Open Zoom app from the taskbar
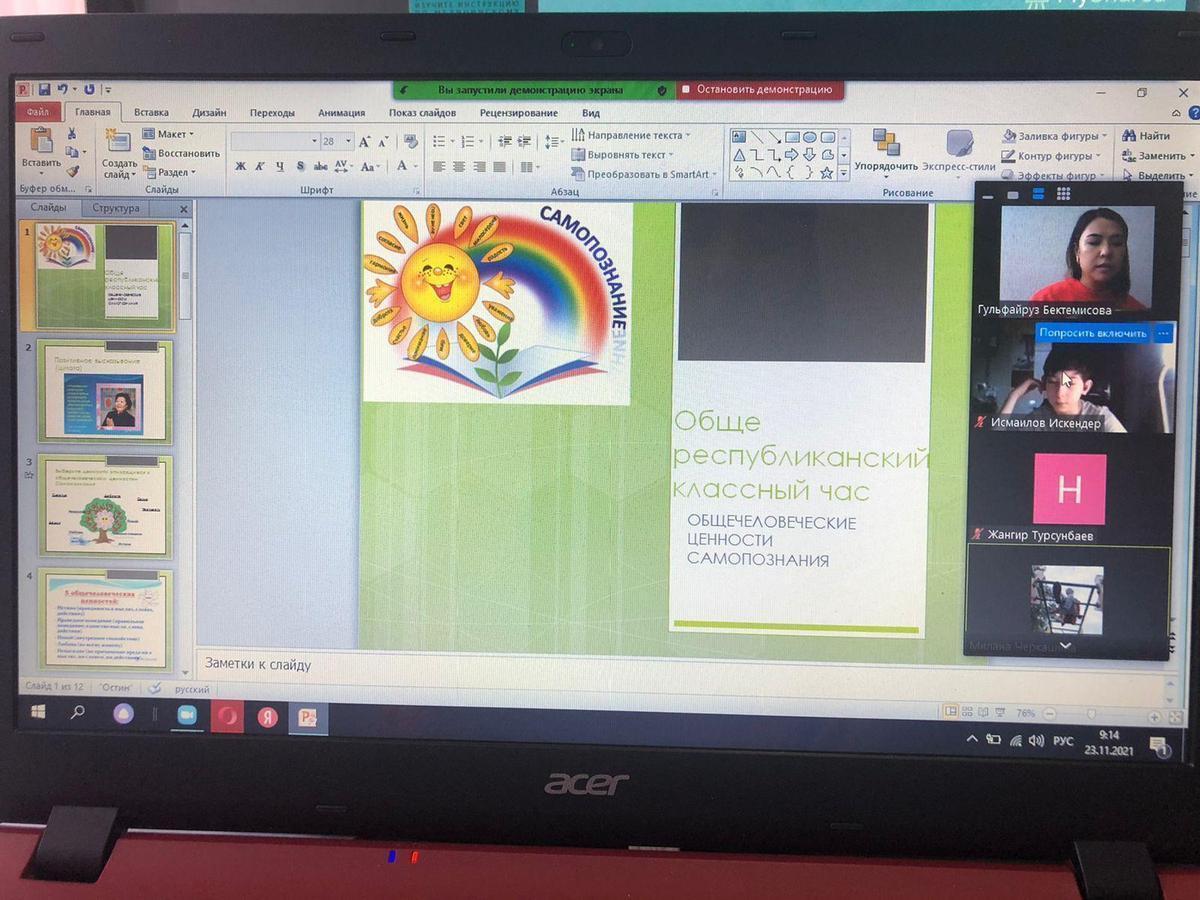The width and height of the screenshot is (1200, 900). pyautogui.click(x=186, y=715)
